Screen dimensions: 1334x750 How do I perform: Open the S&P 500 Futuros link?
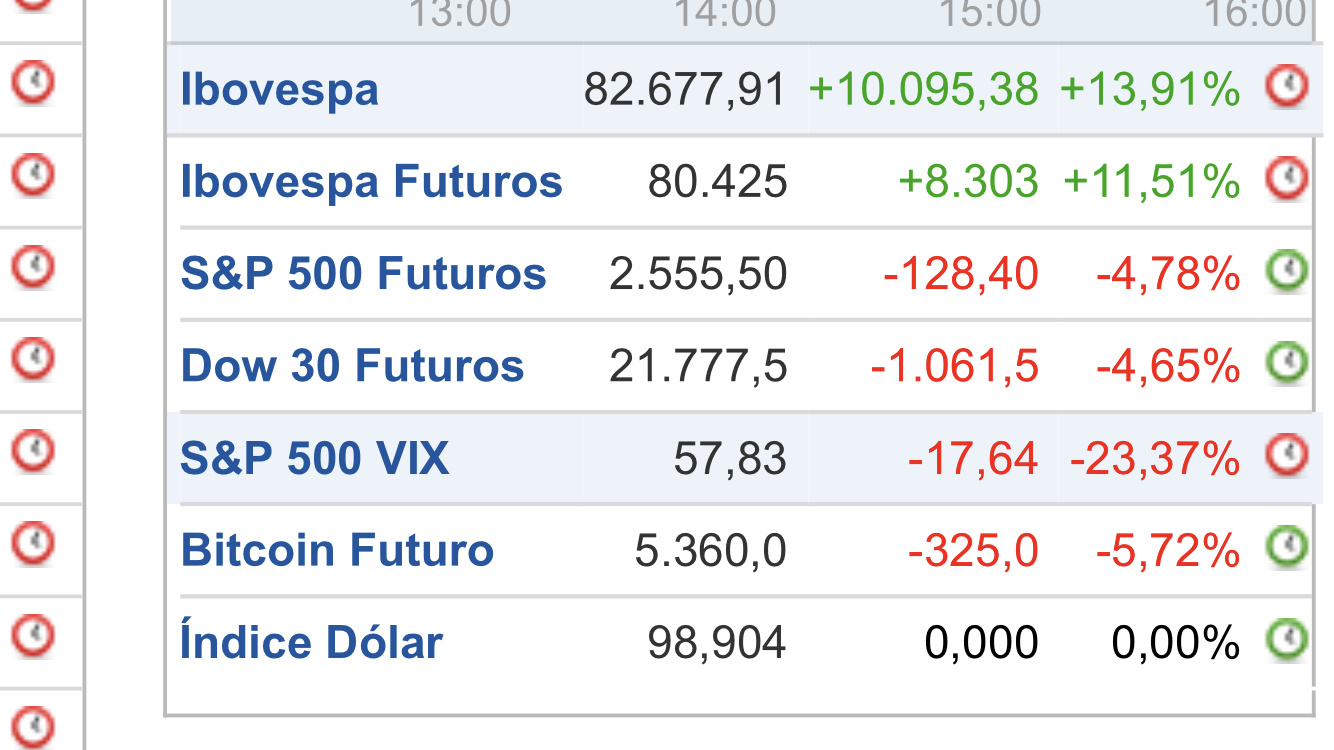[363, 274]
